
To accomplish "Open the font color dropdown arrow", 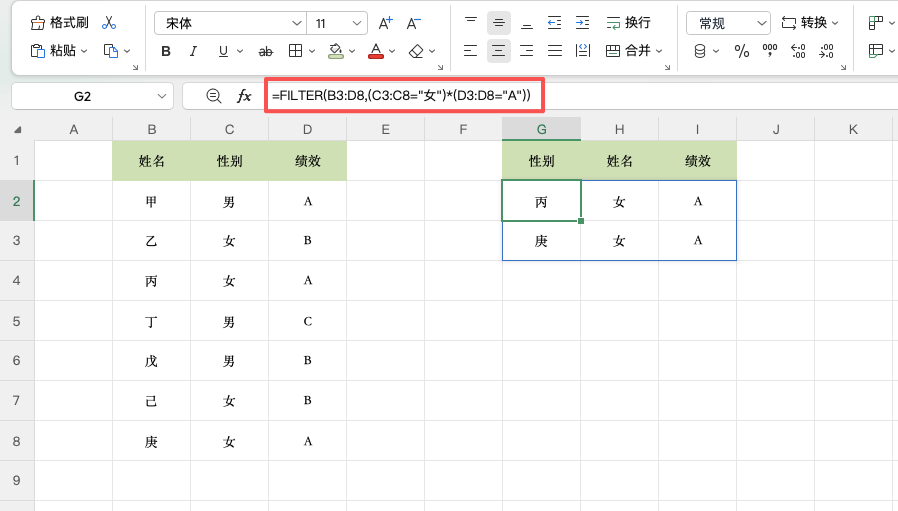I will tap(392, 51).
